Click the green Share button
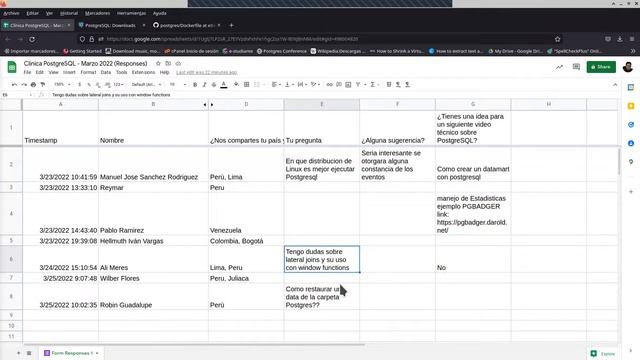Screen dimensions: 640x360 (601, 67)
